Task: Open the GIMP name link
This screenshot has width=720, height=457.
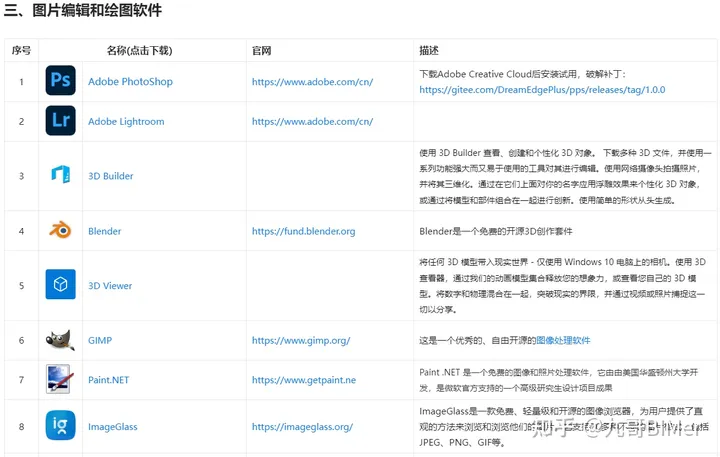Action: point(100,340)
